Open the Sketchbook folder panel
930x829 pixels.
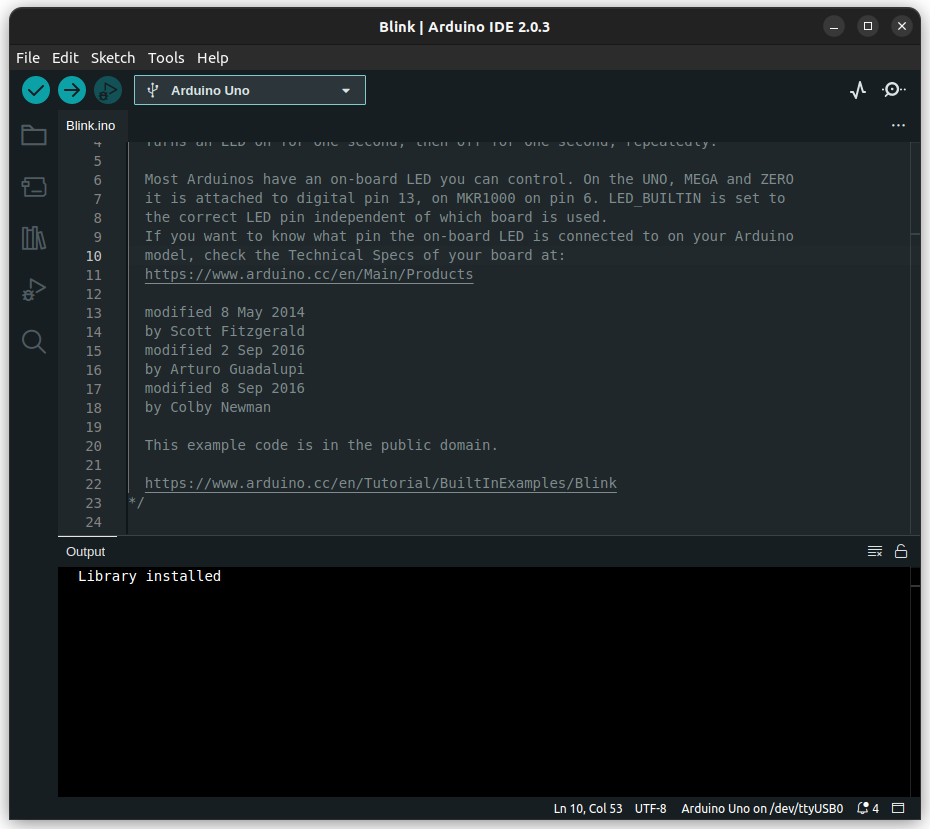click(34, 135)
